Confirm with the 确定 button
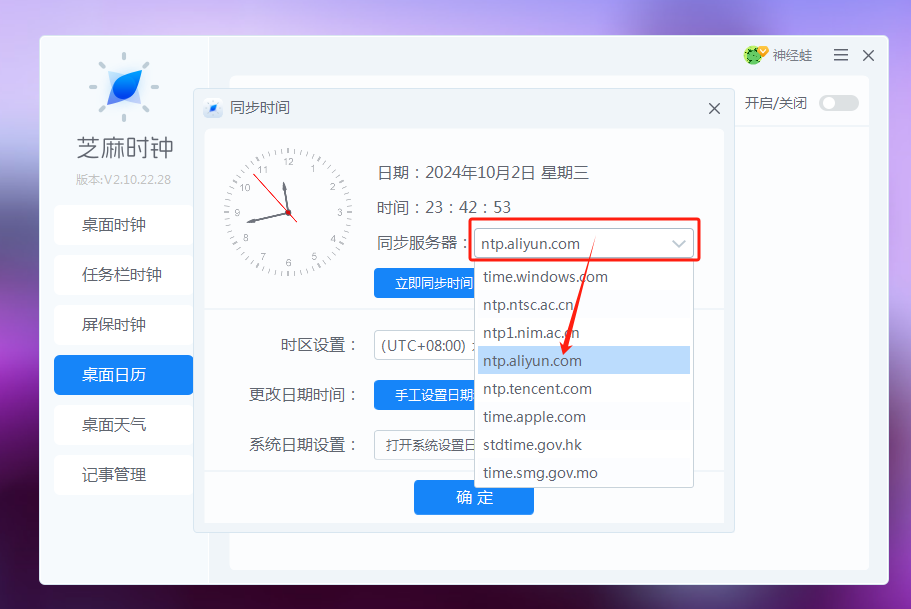This screenshot has width=911, height=609. coord(473,498)
